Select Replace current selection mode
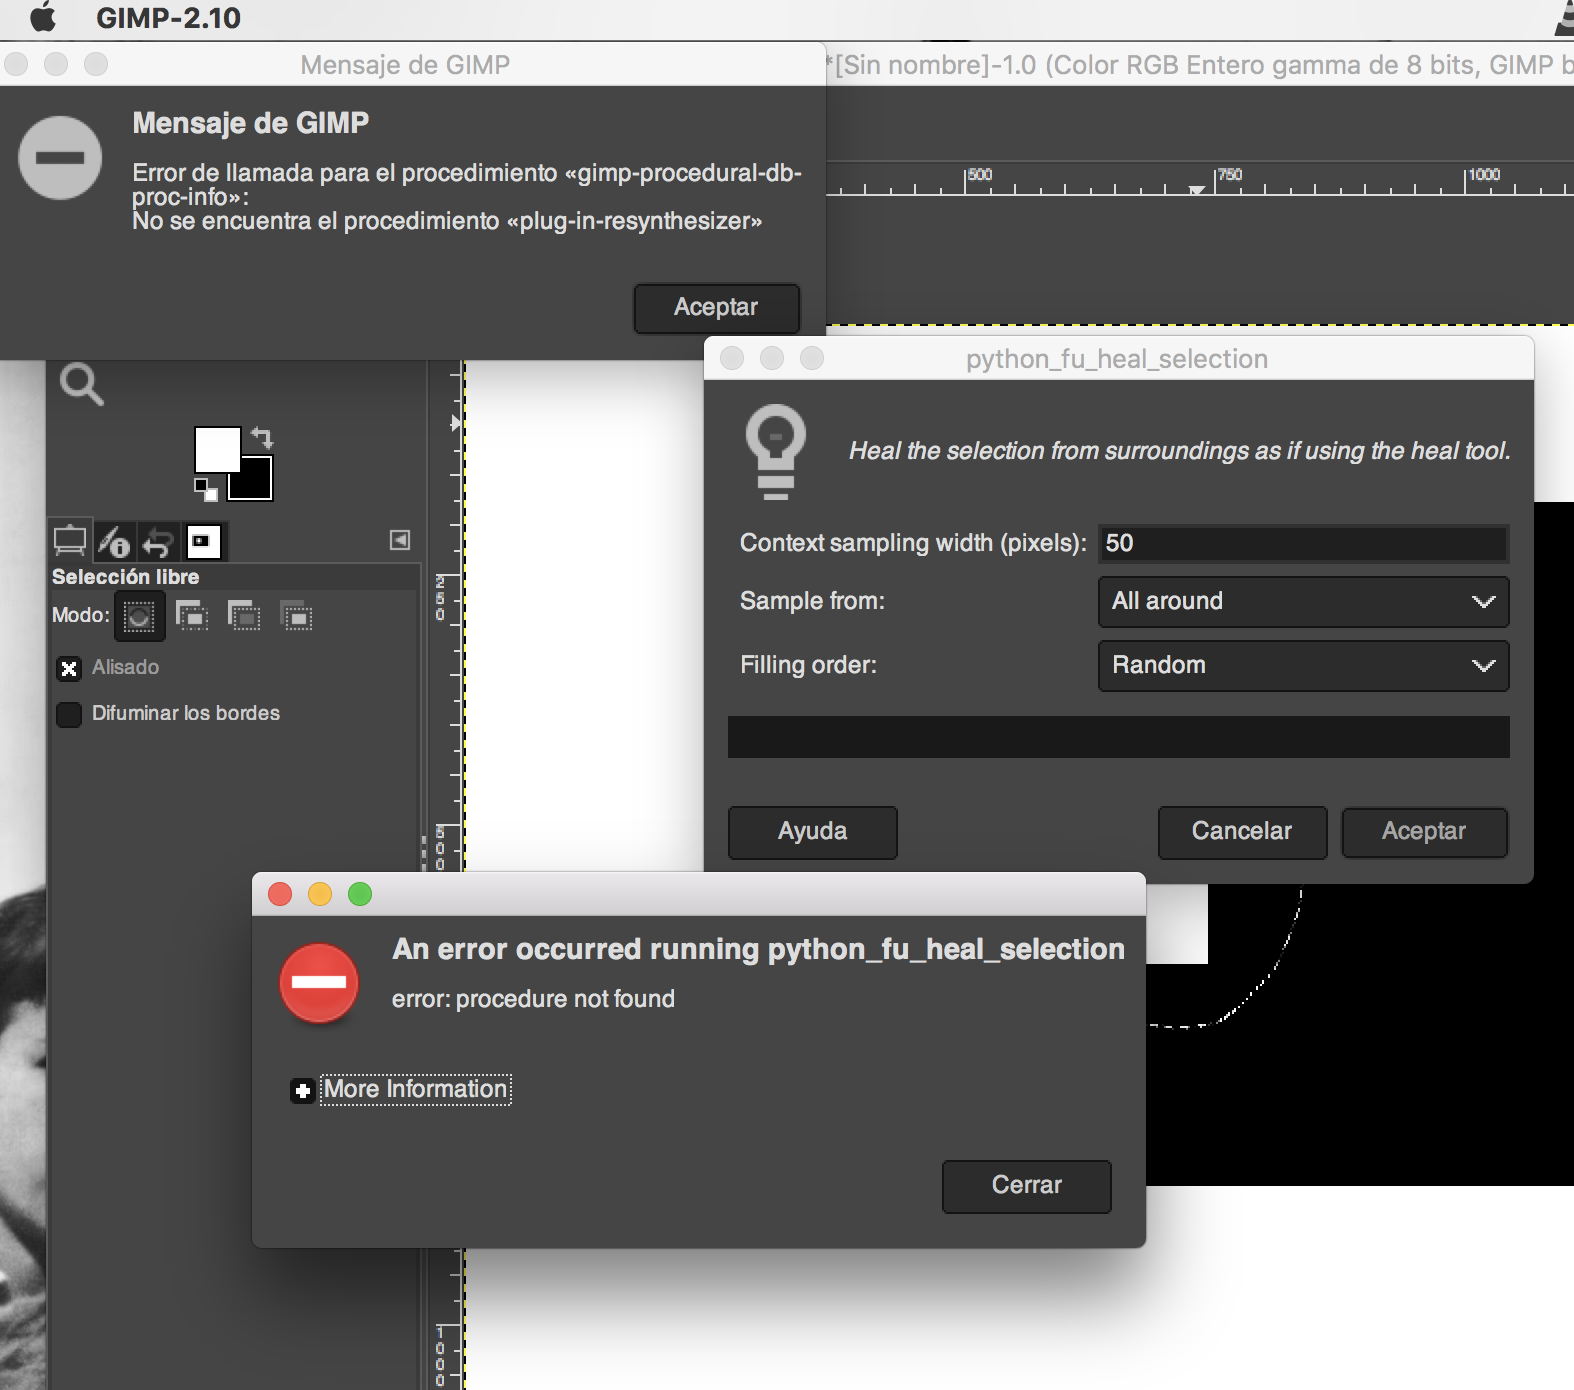The image size is (1574, 1390). pos(139,616)
